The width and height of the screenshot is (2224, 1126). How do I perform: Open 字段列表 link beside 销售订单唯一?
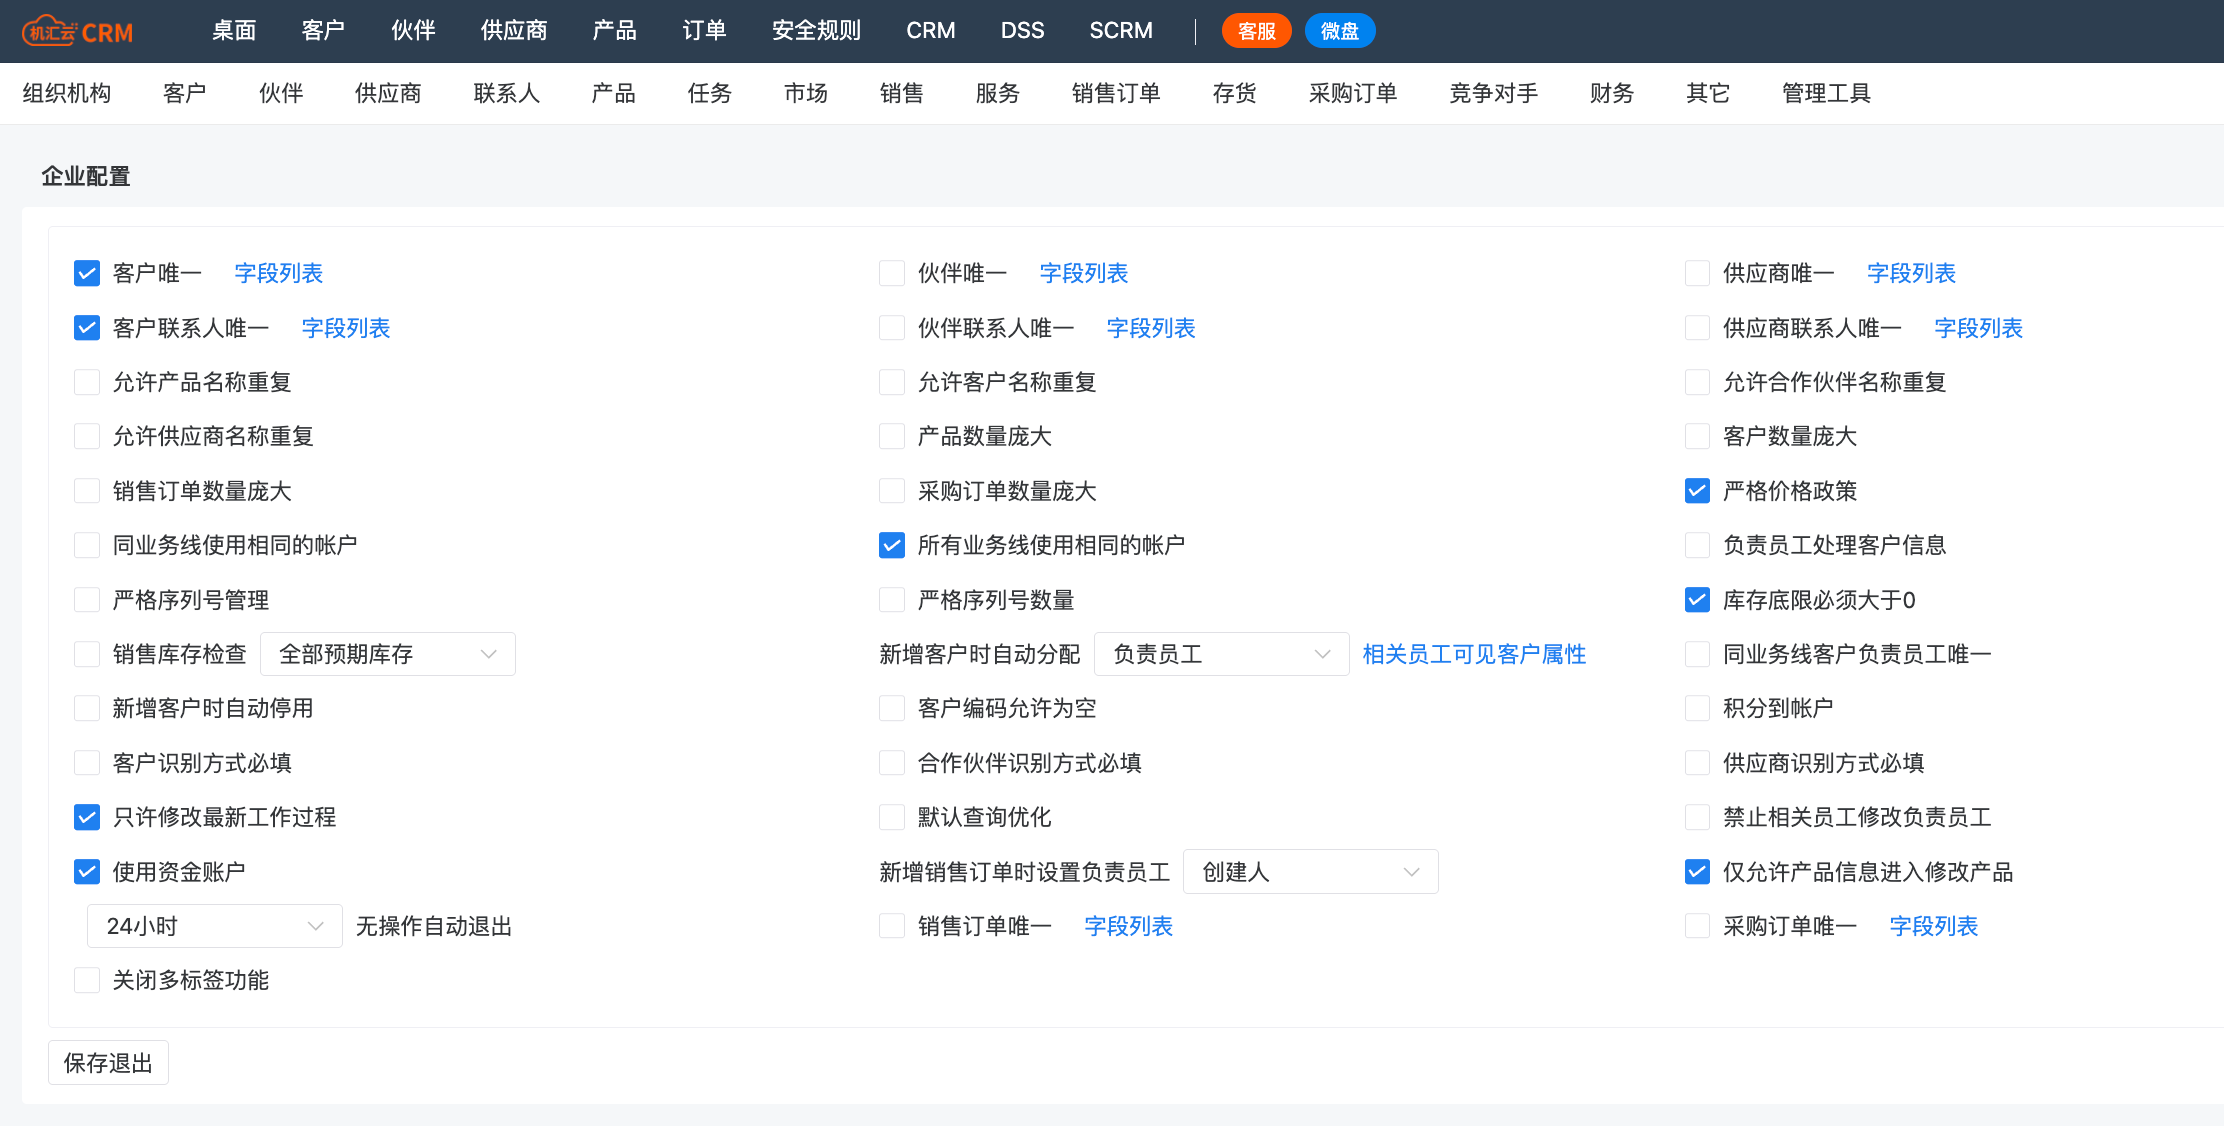1128,926
